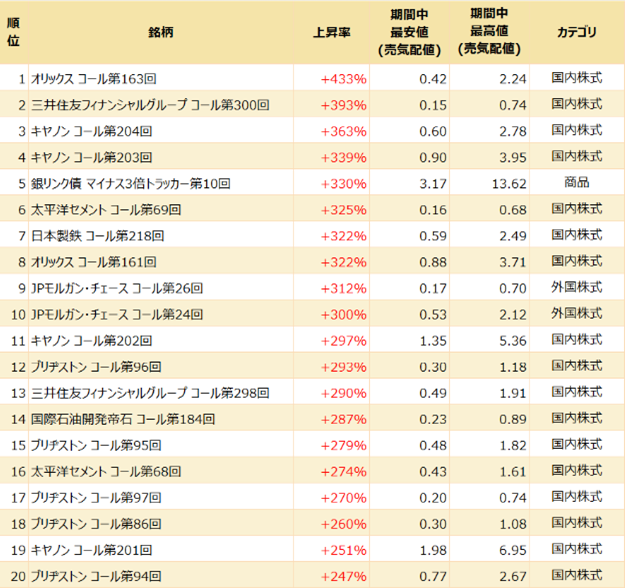Click the 順位 column header
This screenshot has width=625, height=588.
click(13, 32)
